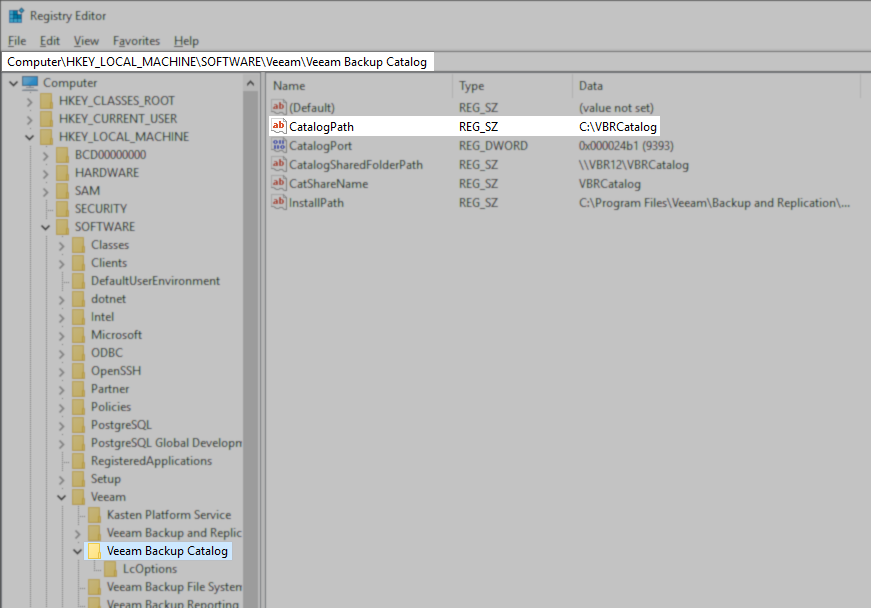Click the CatalogPort DWORD value icon
This screenshot has width=871, height=608.
point(279,145)
